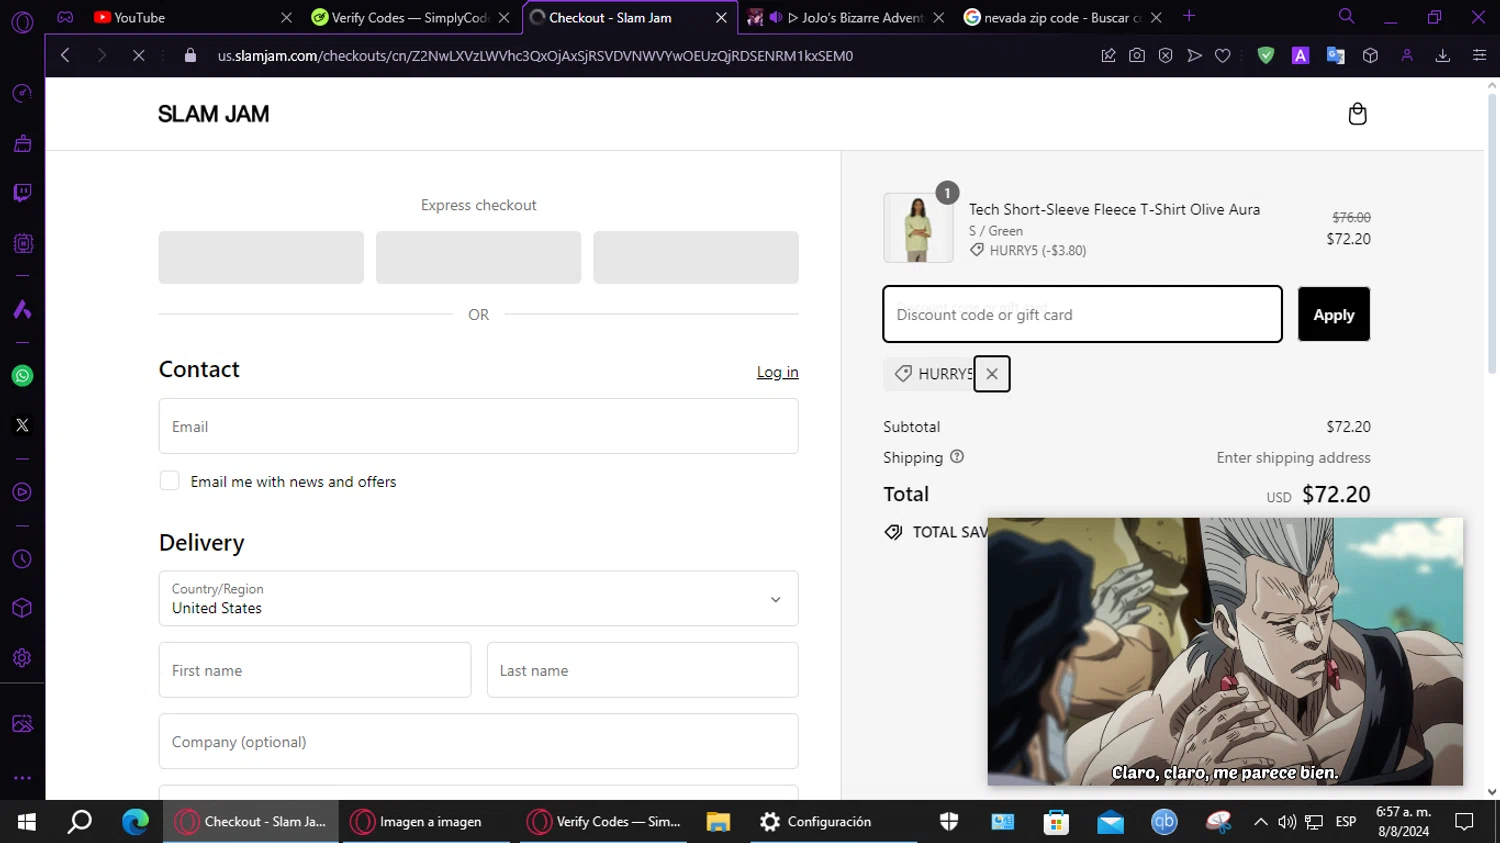The height and width of the screenshot is (843, 1500).
Task: Open the Windows Start menu
Action: (27, 822)
